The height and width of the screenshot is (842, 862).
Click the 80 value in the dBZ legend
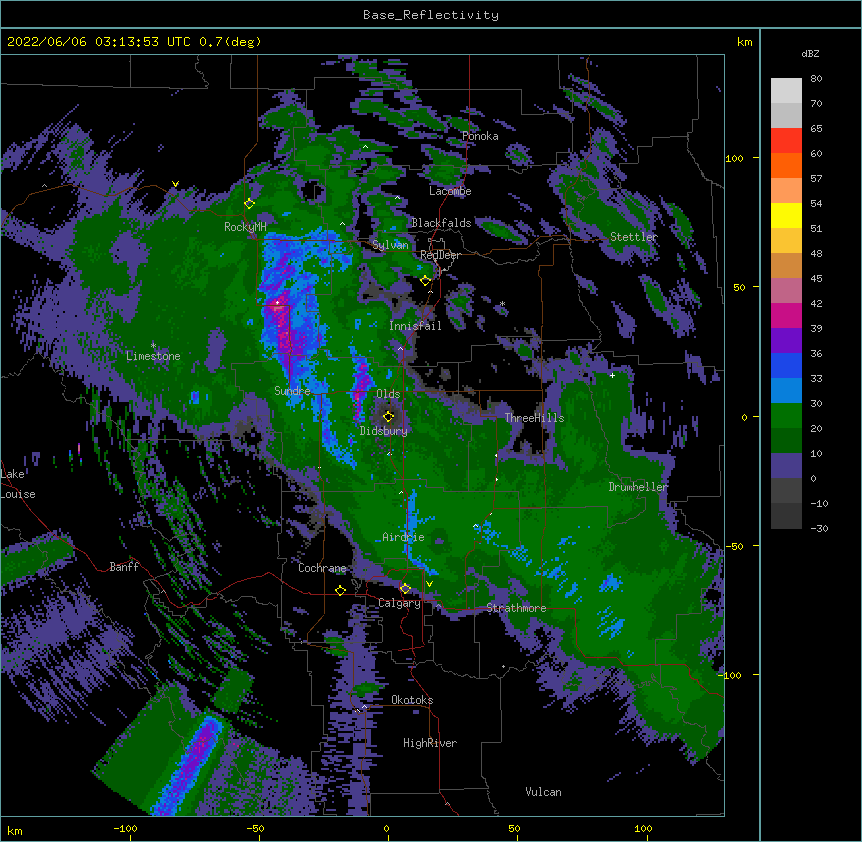tap(816, 79)
